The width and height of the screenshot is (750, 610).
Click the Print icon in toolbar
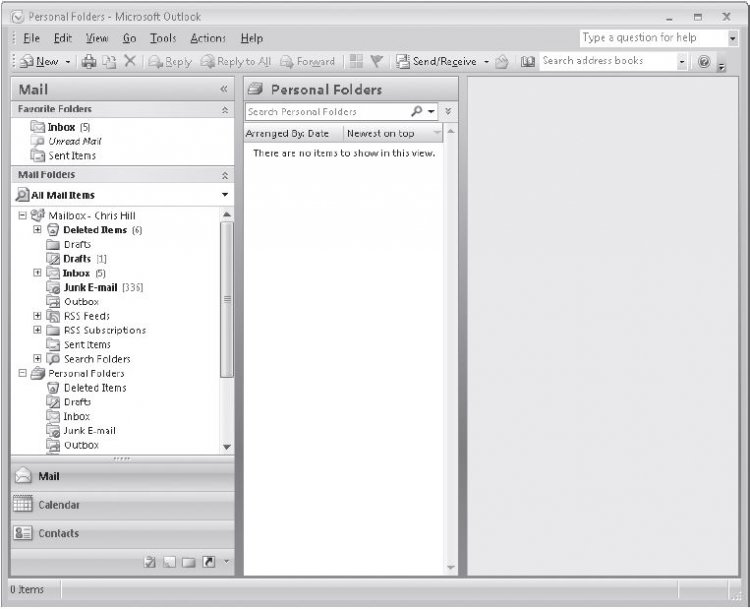click(88, 62)
